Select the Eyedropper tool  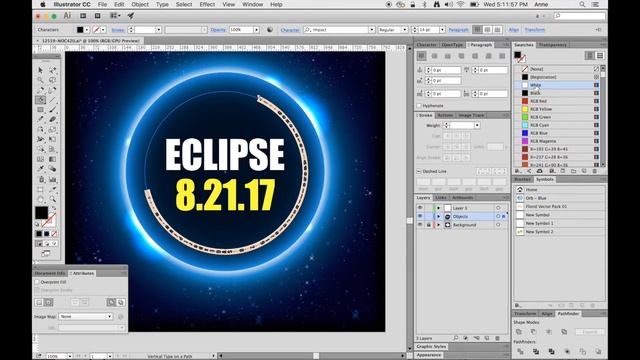[x=40, y=169]
